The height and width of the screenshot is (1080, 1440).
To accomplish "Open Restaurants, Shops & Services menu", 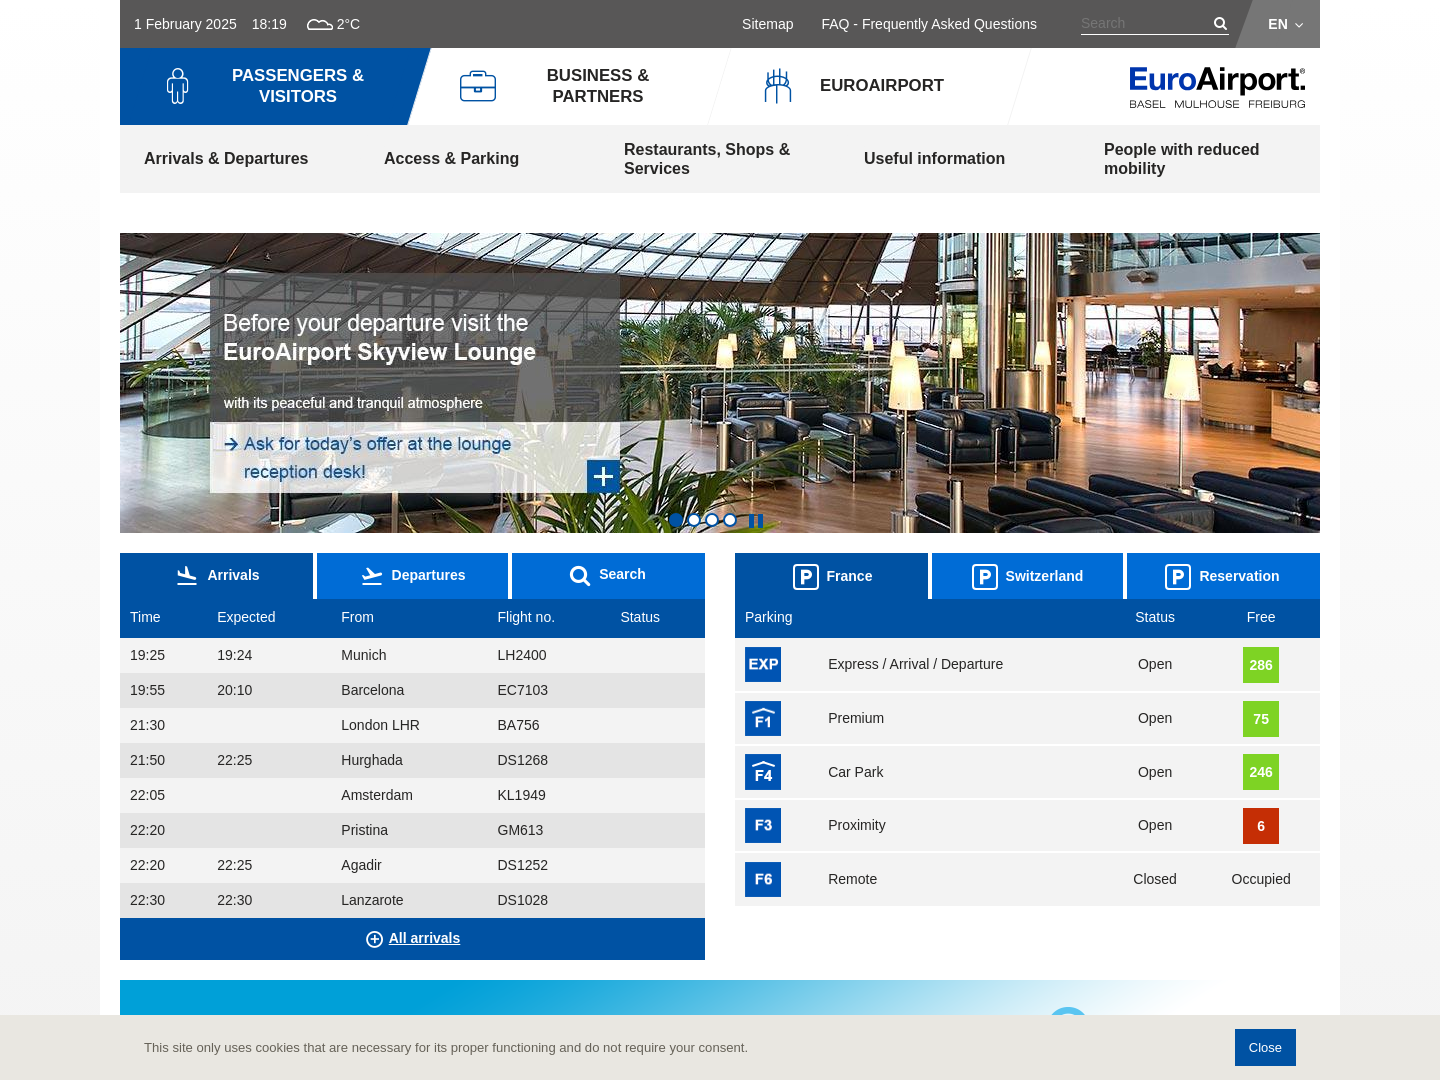I will pyautogui.click(x=707, y=159).
